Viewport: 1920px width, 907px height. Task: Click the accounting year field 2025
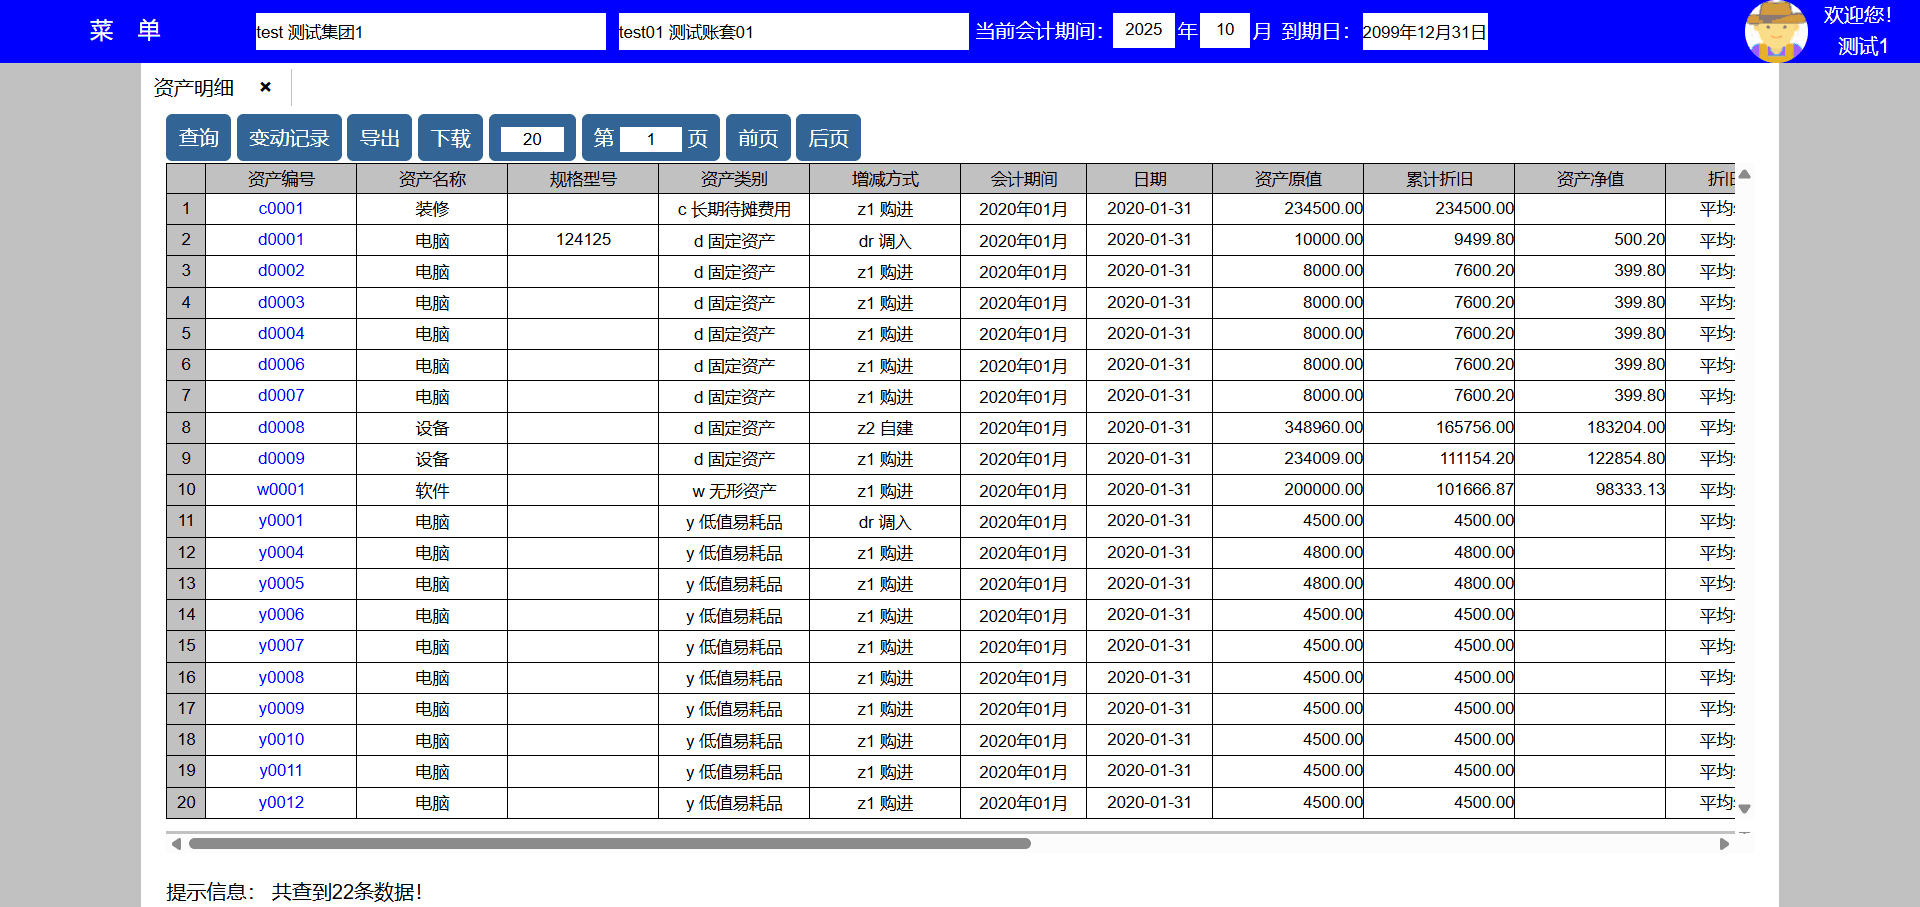(1143, 30)
